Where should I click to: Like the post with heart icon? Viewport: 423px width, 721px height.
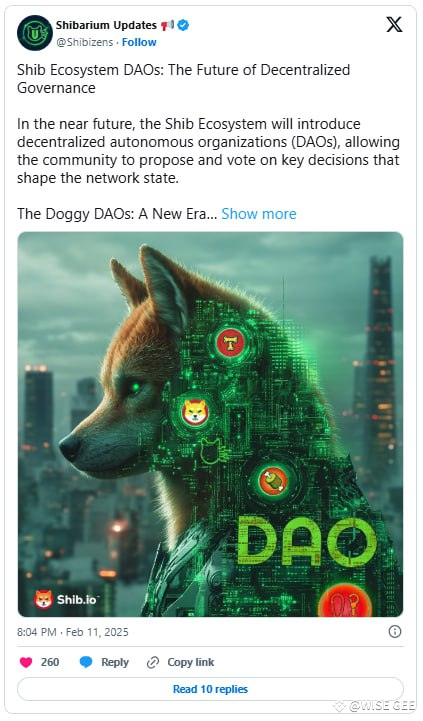tap(26, 662)
